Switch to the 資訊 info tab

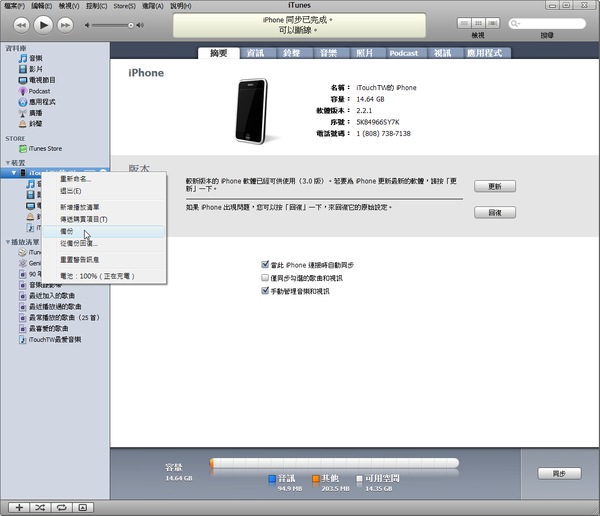(x=256, y=53)
